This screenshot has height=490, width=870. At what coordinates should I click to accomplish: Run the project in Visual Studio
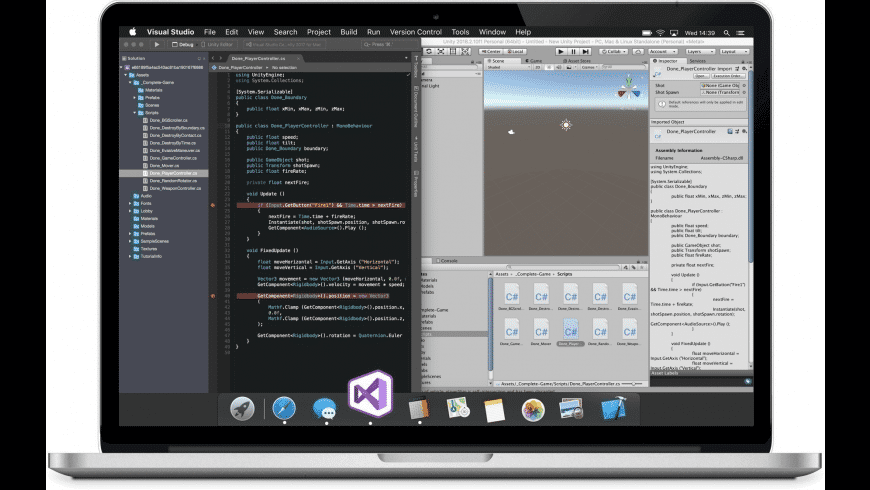pyautogui.click(x=157, y=44)
